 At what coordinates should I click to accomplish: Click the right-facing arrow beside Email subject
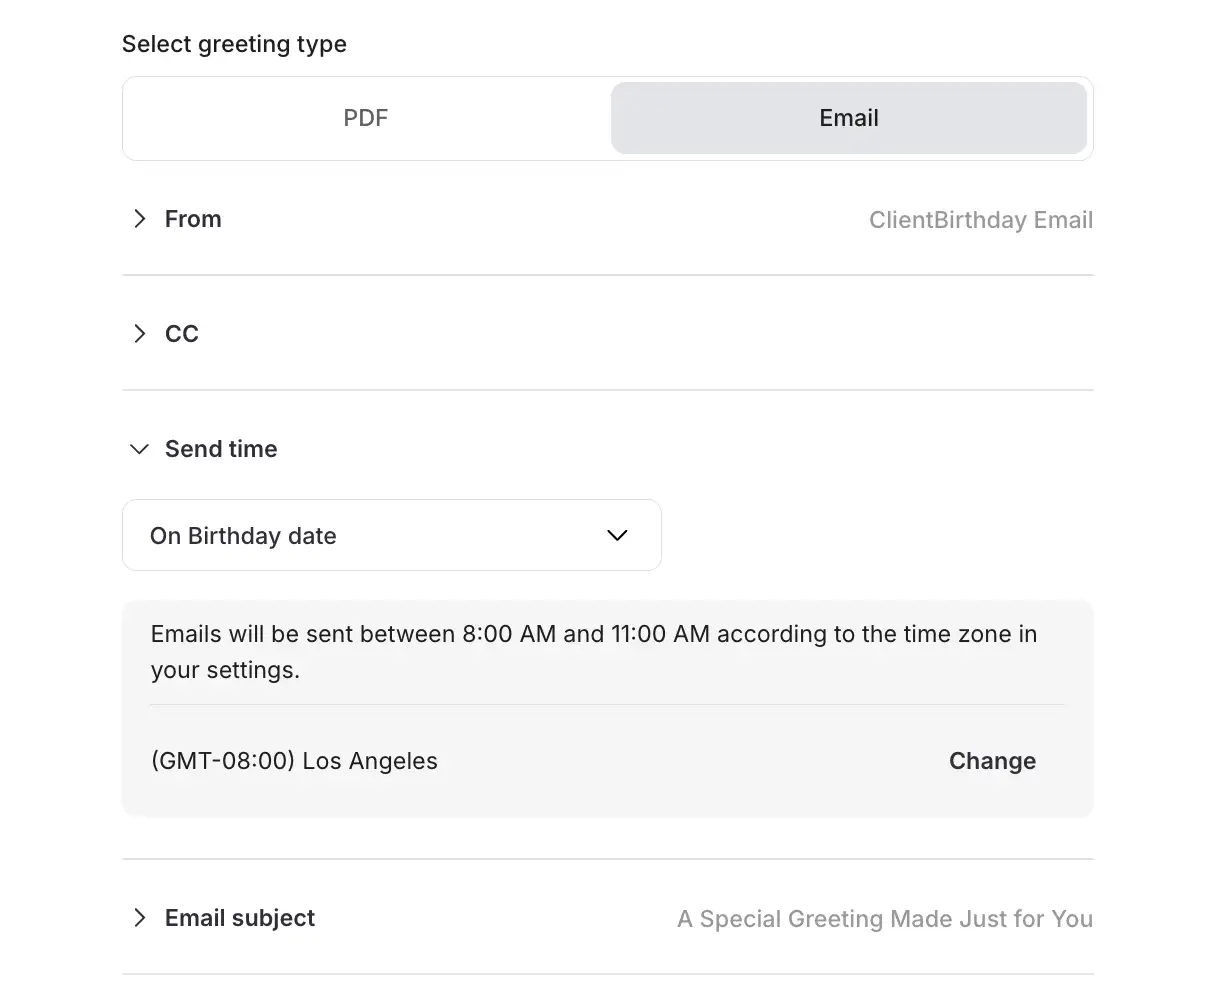[140, 918]
